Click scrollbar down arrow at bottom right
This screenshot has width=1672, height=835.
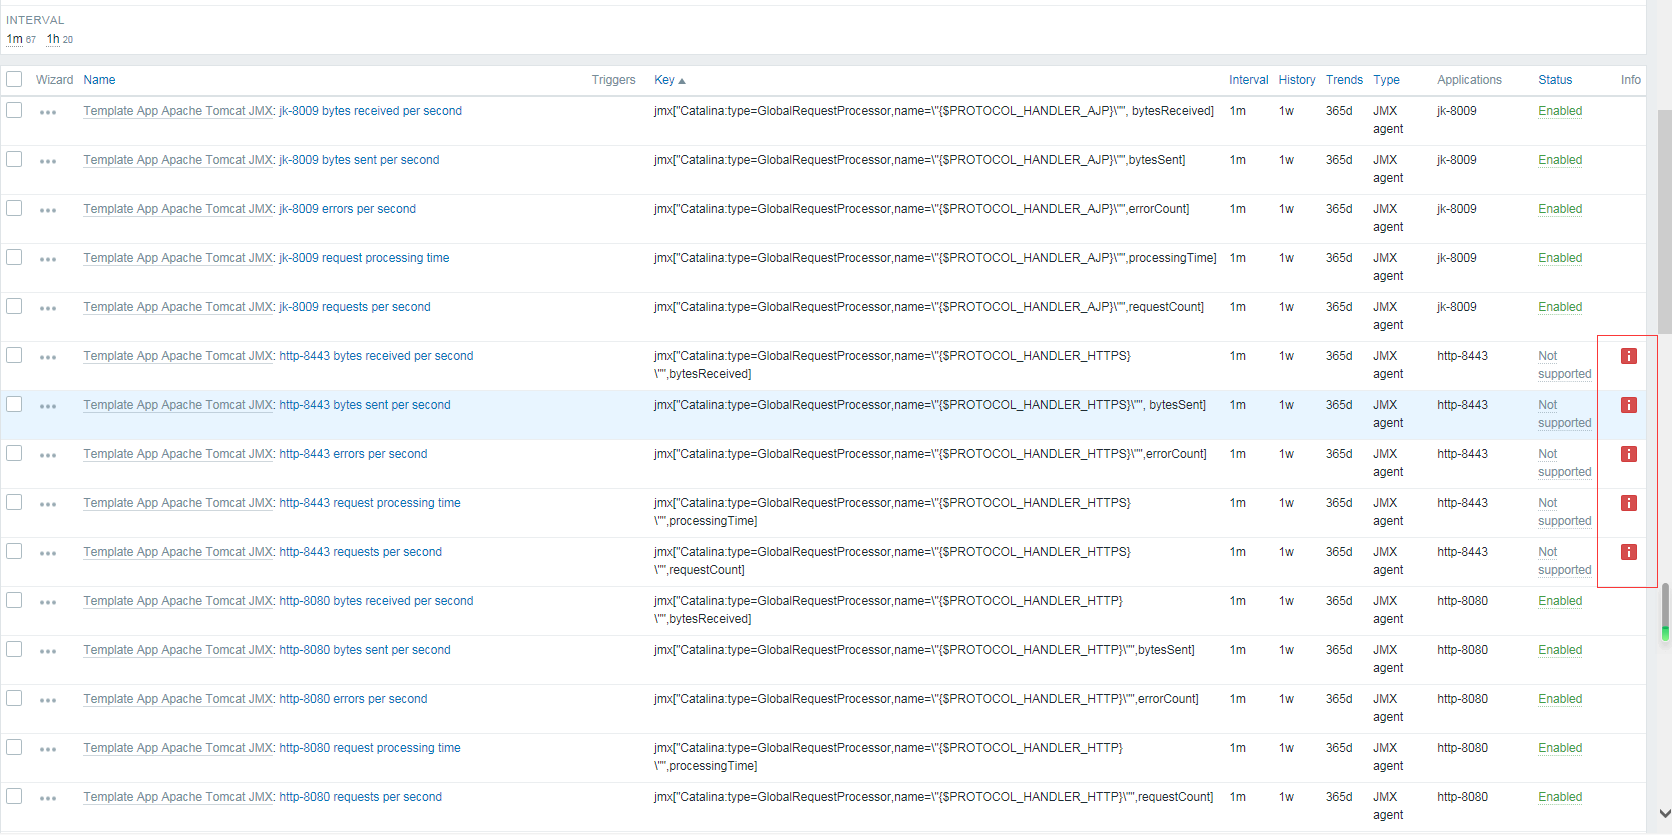1664,814
